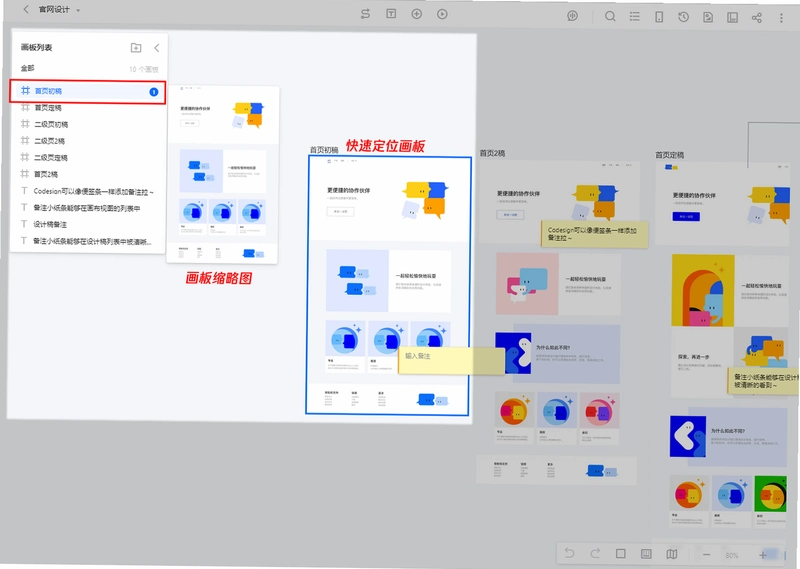Click the 输入备注 sticky note field
The height and width of the screenshot is (569, 800).
coord(452,361)
